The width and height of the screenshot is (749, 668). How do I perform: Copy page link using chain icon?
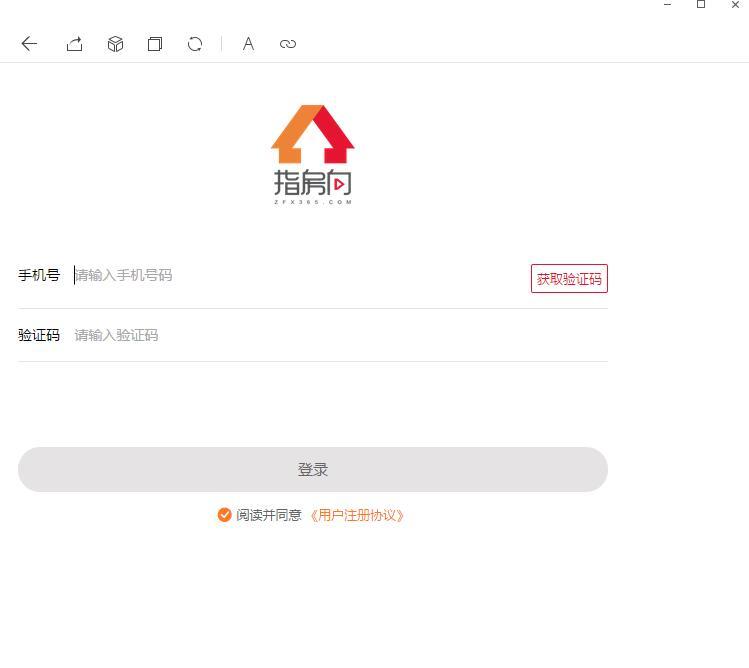click(288, 44)
